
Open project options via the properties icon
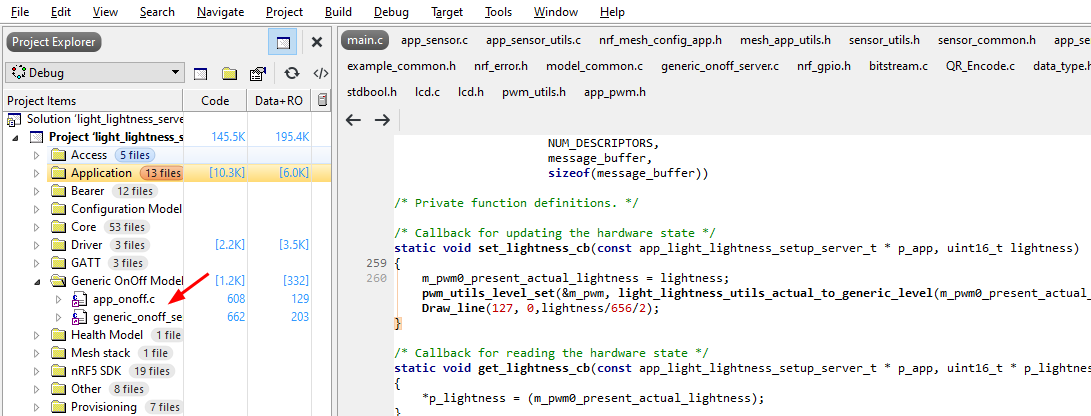point(258,73)
